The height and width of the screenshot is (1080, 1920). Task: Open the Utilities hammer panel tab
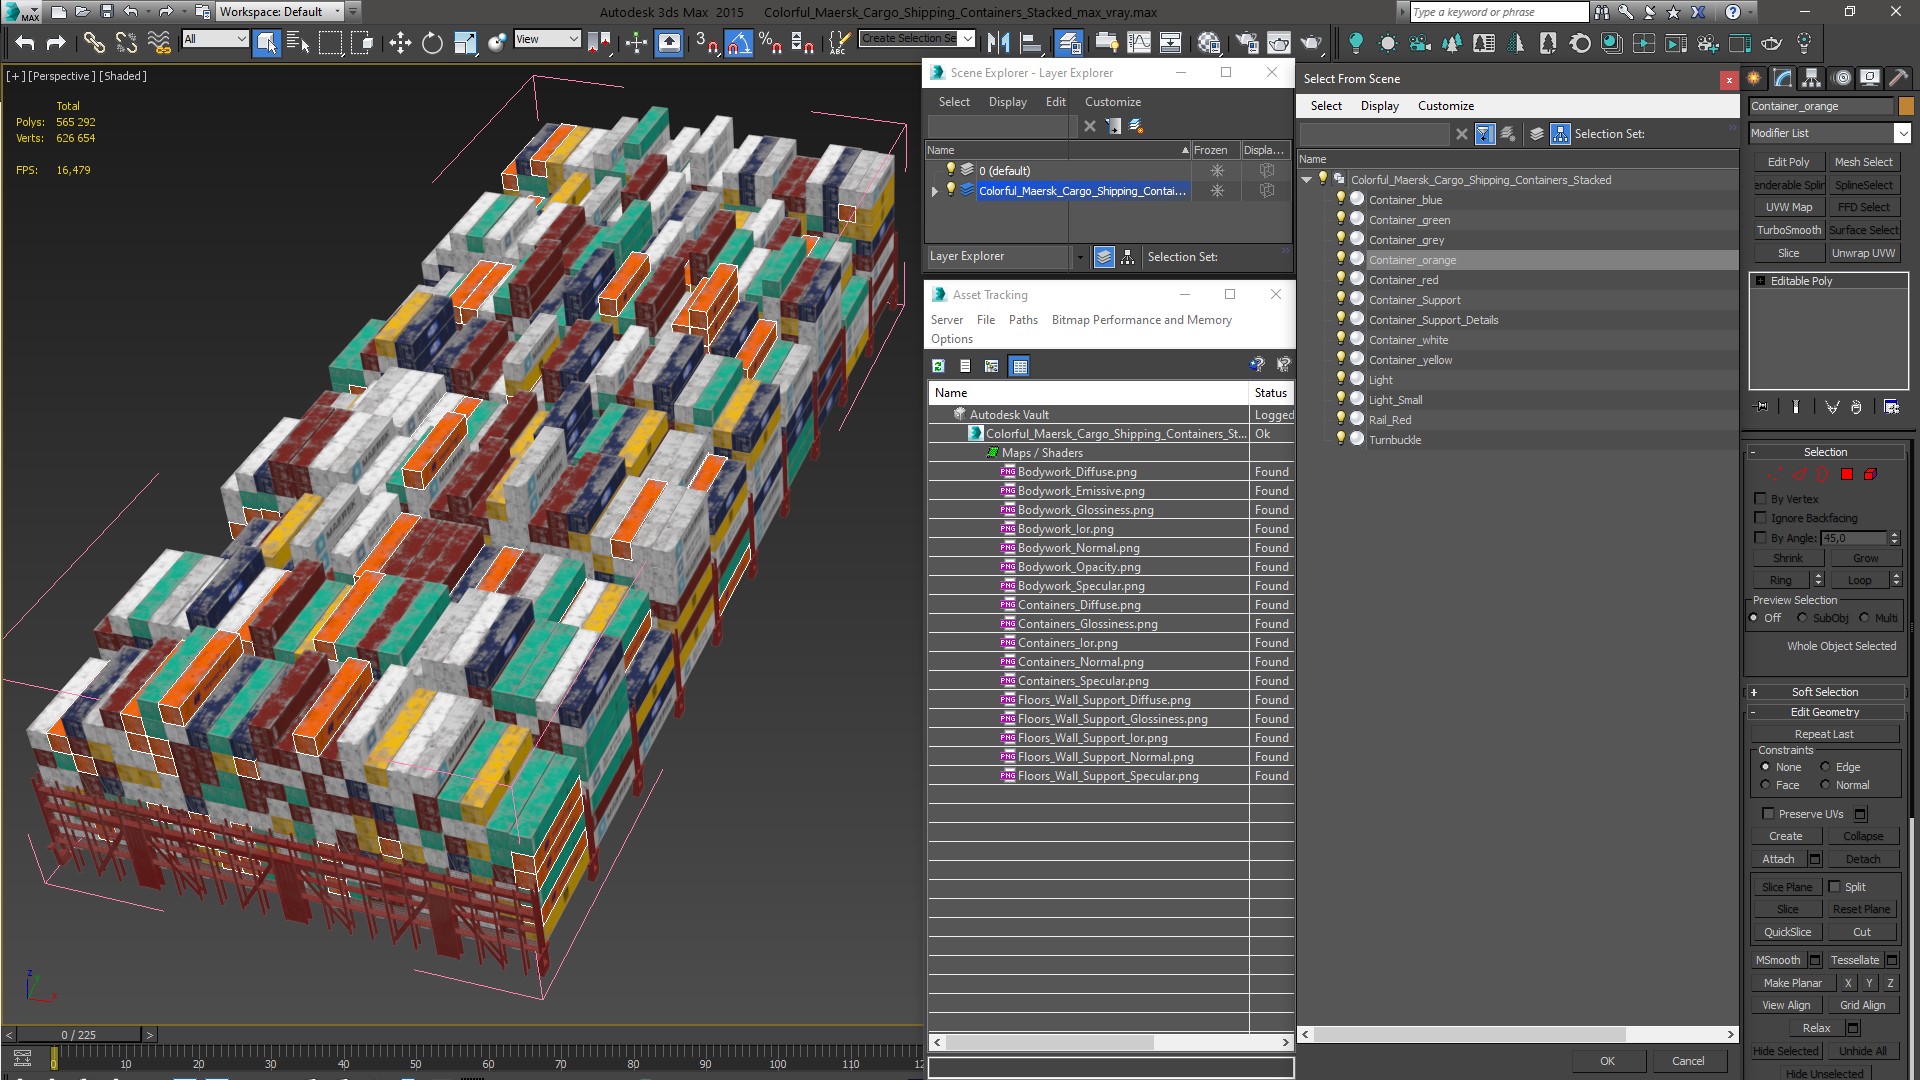[1898, 78]
